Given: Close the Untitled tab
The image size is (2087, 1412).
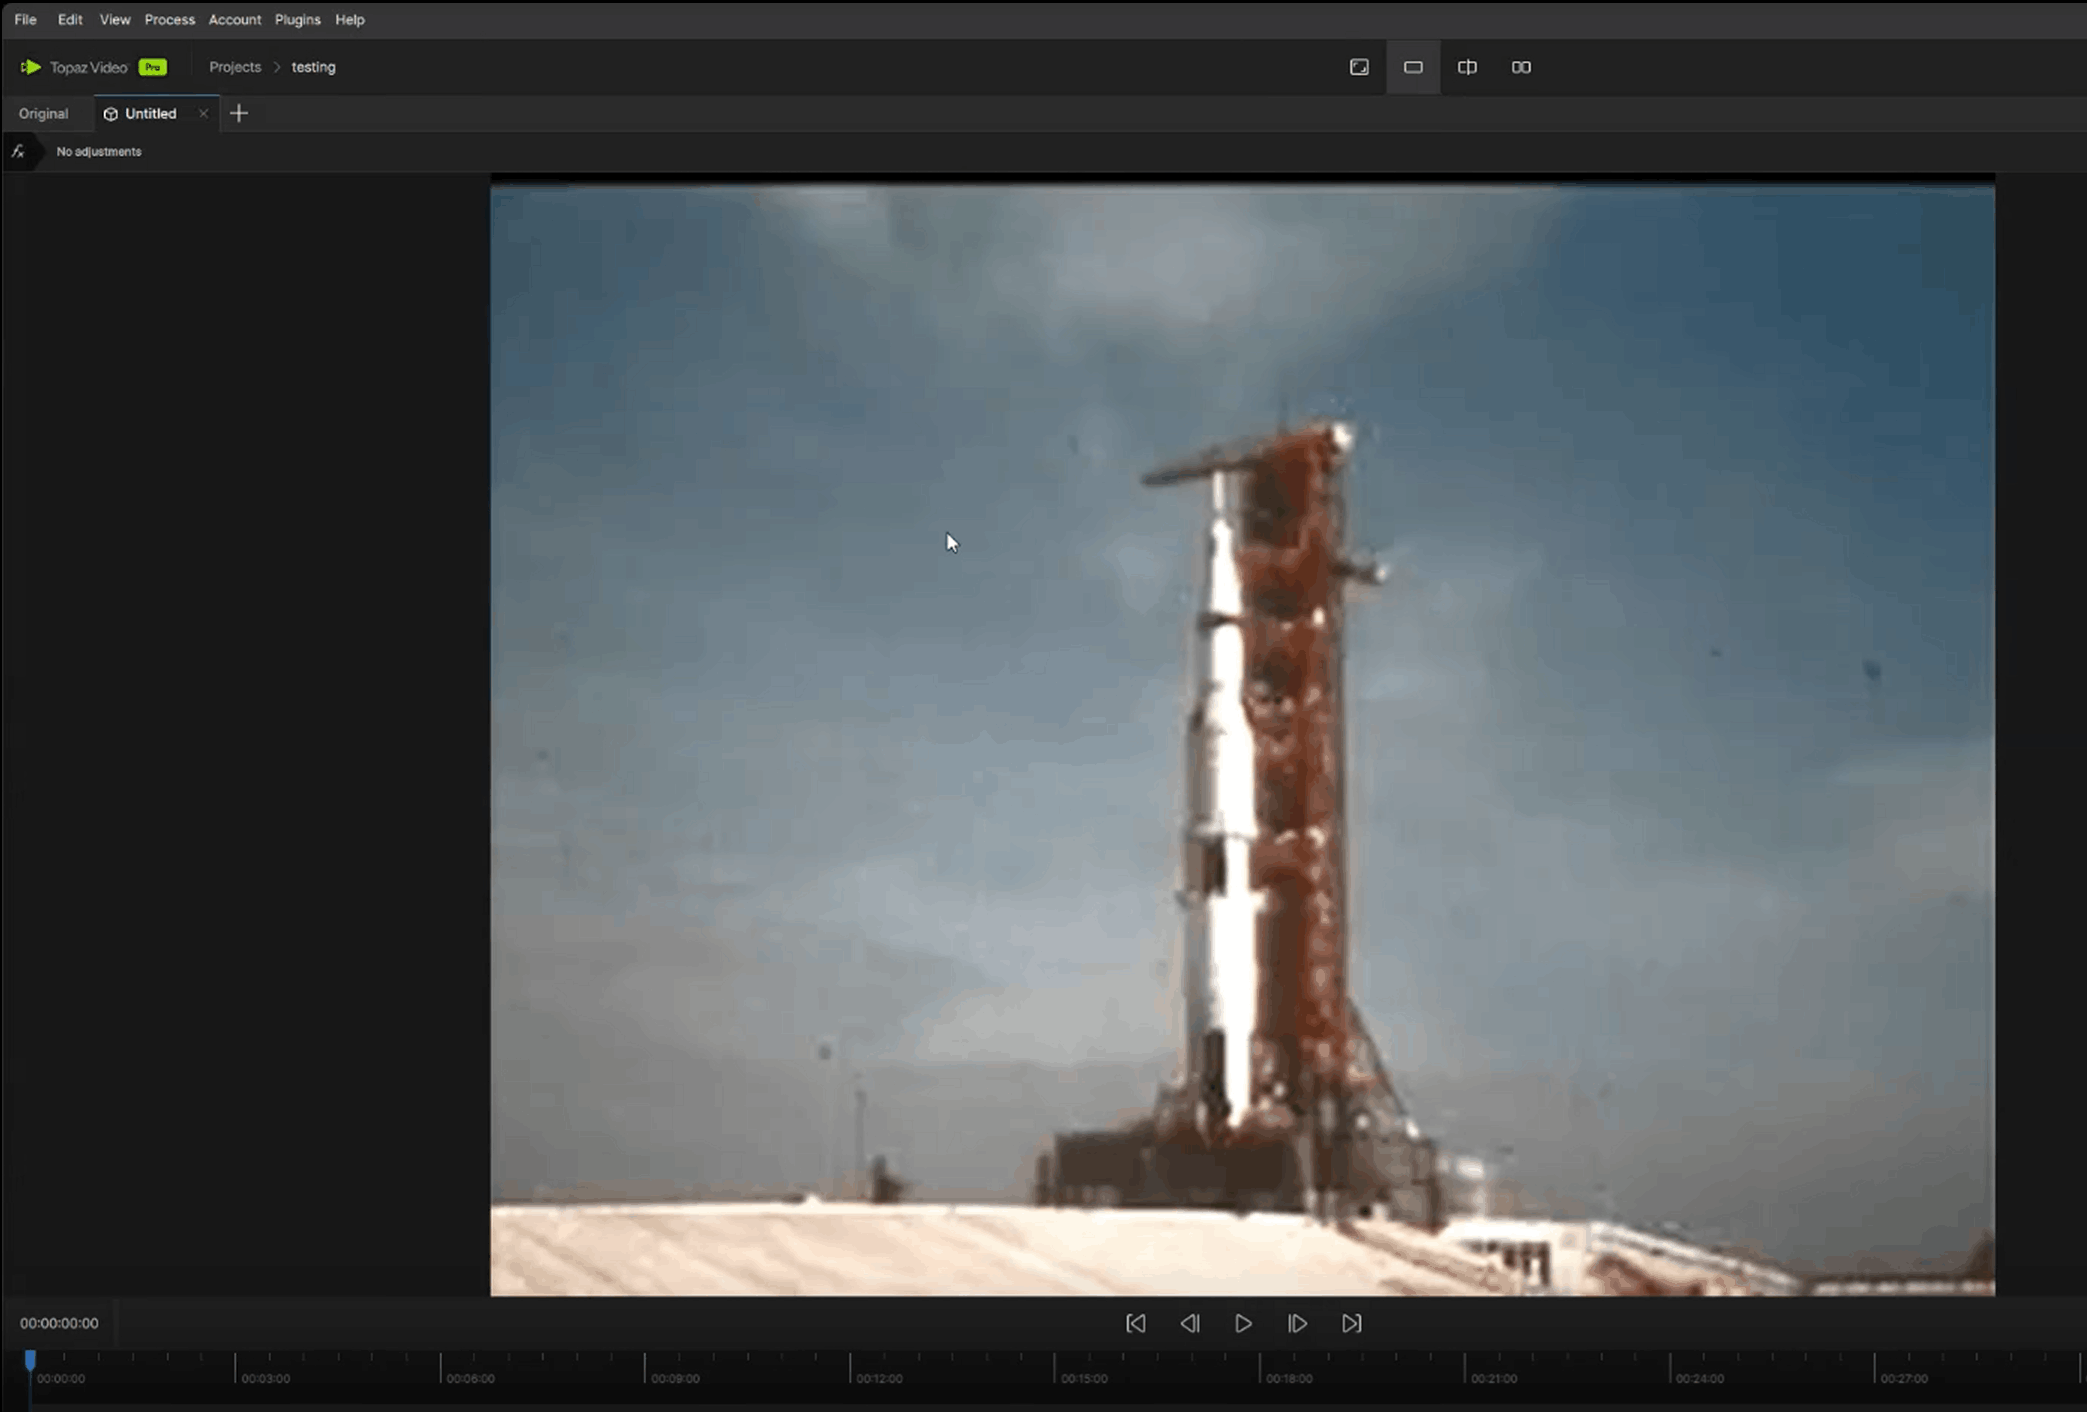Looking at the screenshot, I should 203,113.
